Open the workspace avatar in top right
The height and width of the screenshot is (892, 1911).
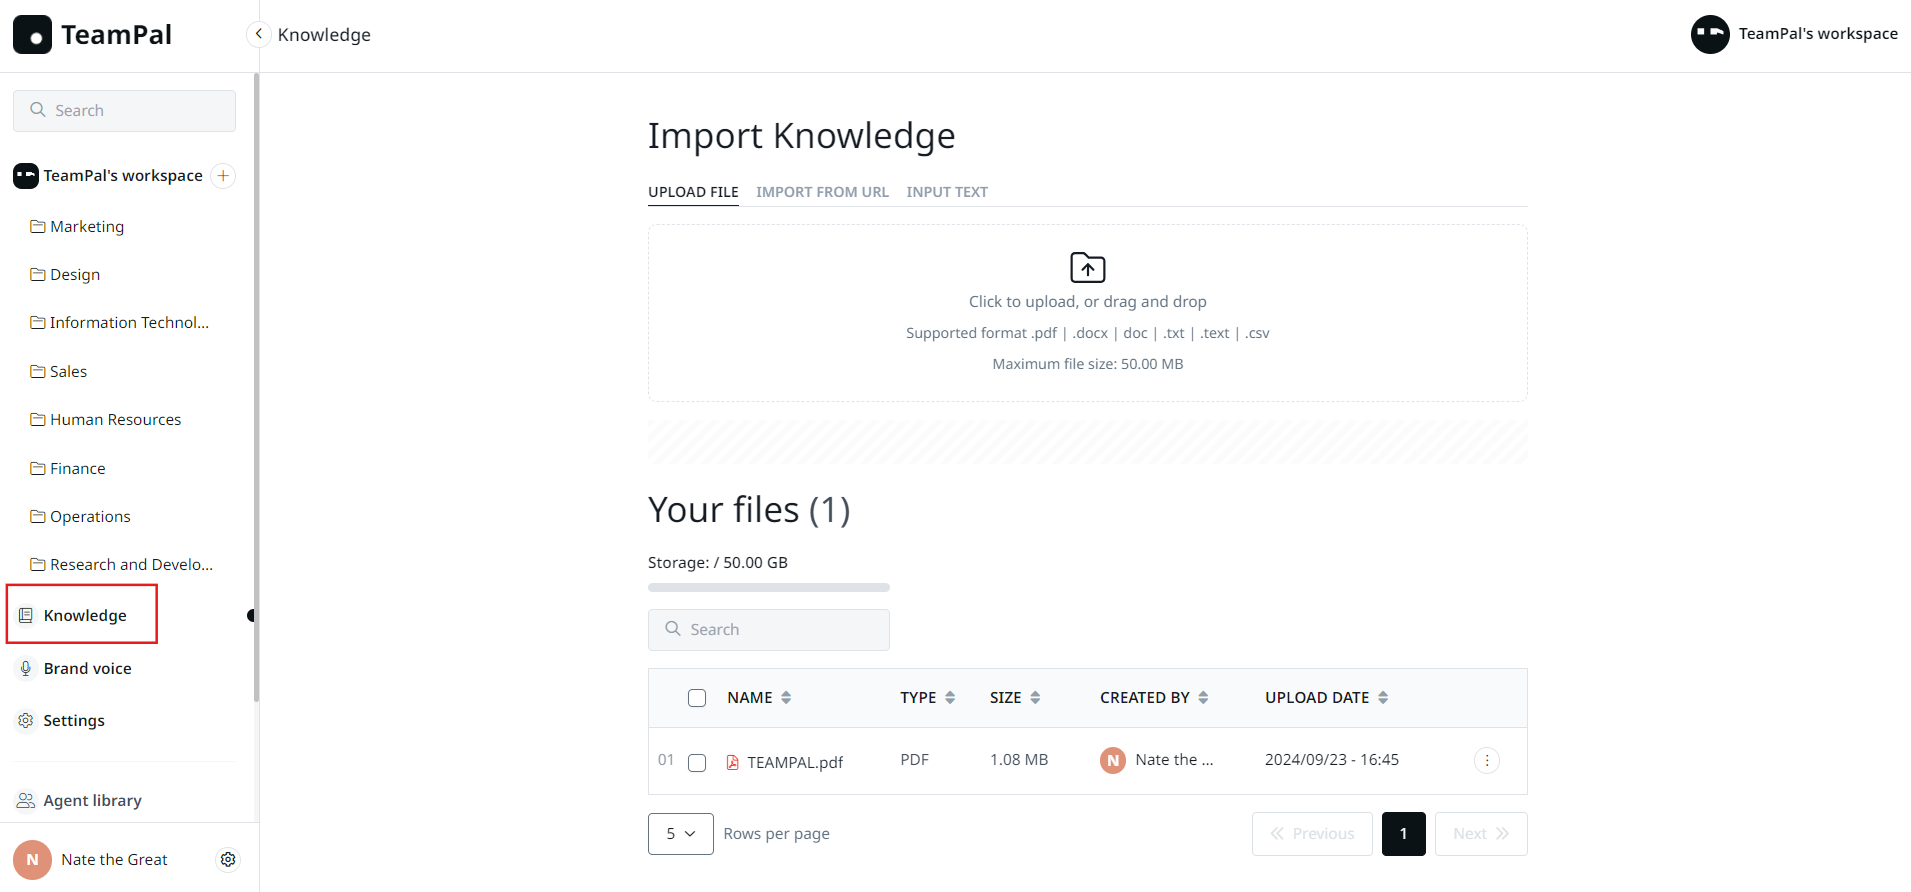[x=1710, y=34]
